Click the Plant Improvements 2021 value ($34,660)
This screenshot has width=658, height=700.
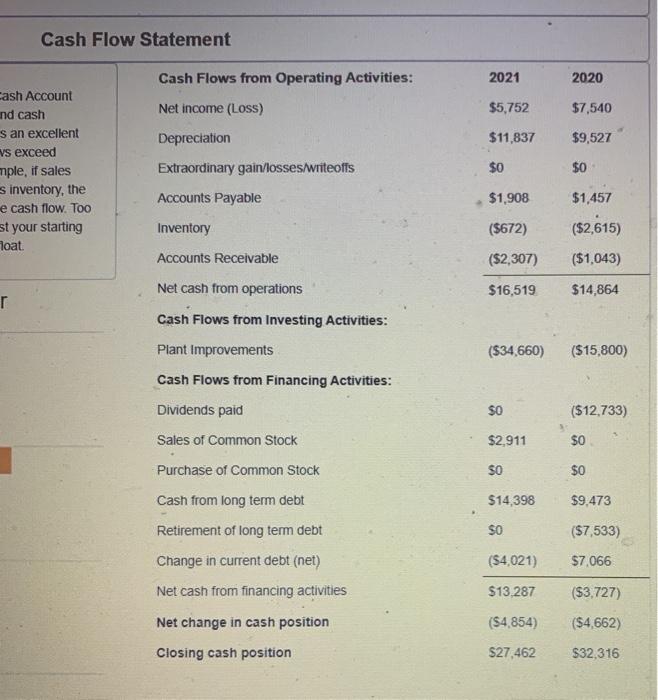point(516,351)
